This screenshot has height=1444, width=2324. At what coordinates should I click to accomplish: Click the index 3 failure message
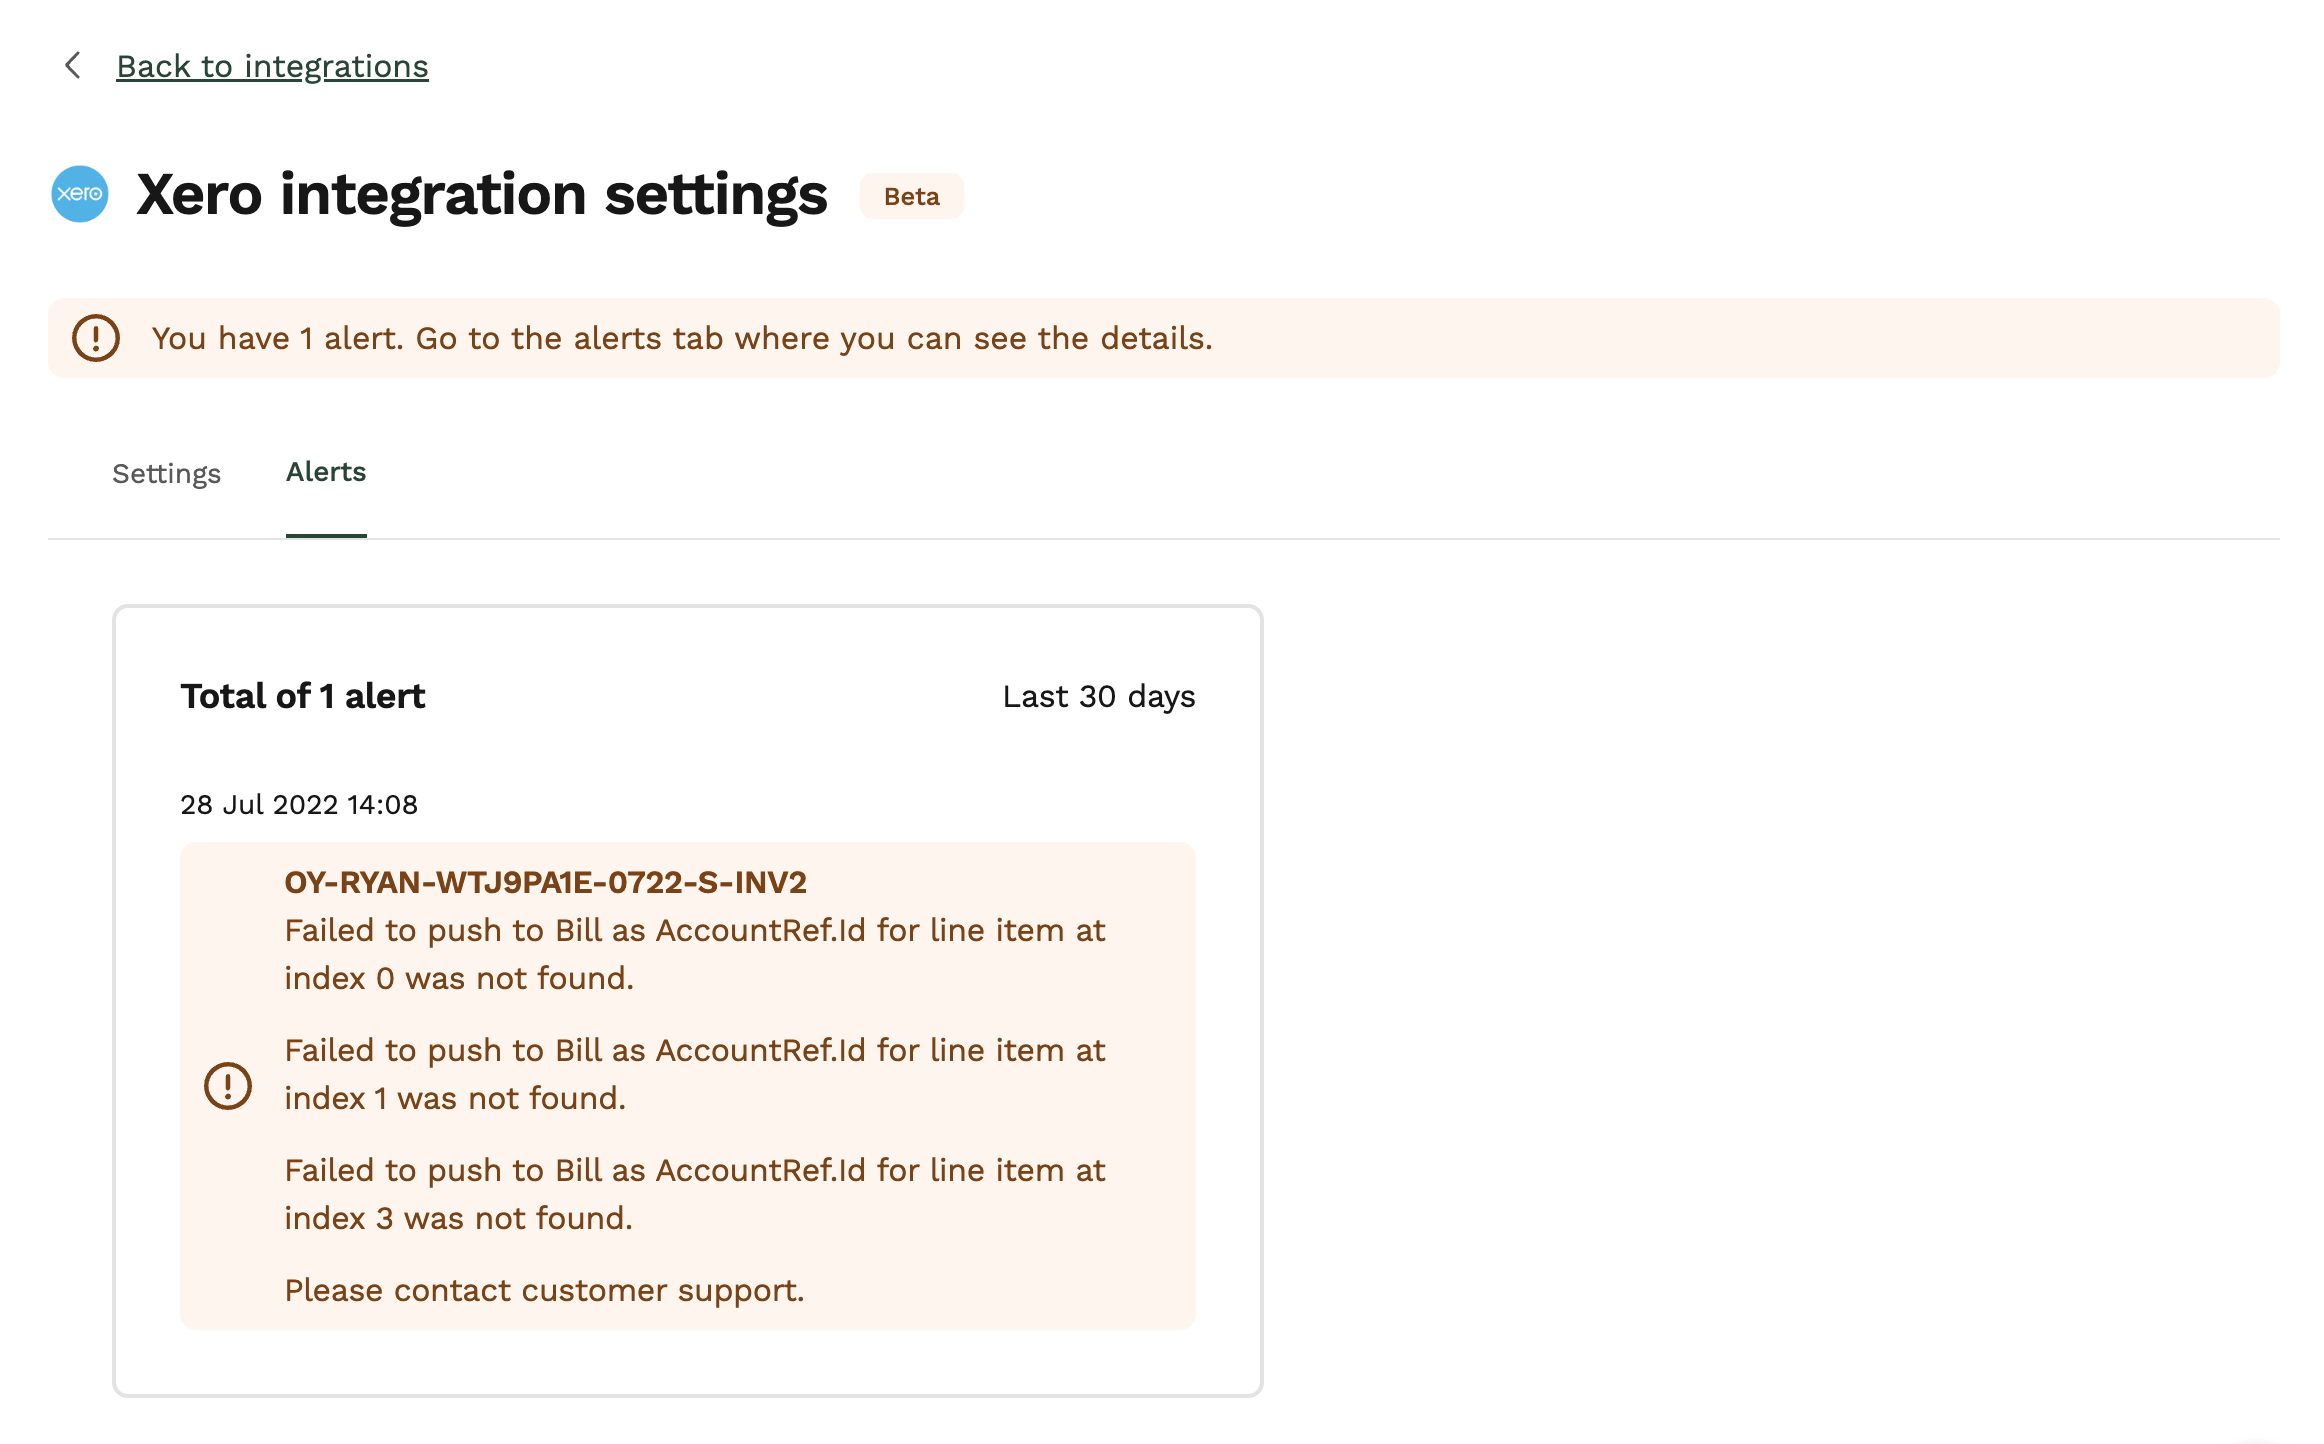coord(695,1194)
